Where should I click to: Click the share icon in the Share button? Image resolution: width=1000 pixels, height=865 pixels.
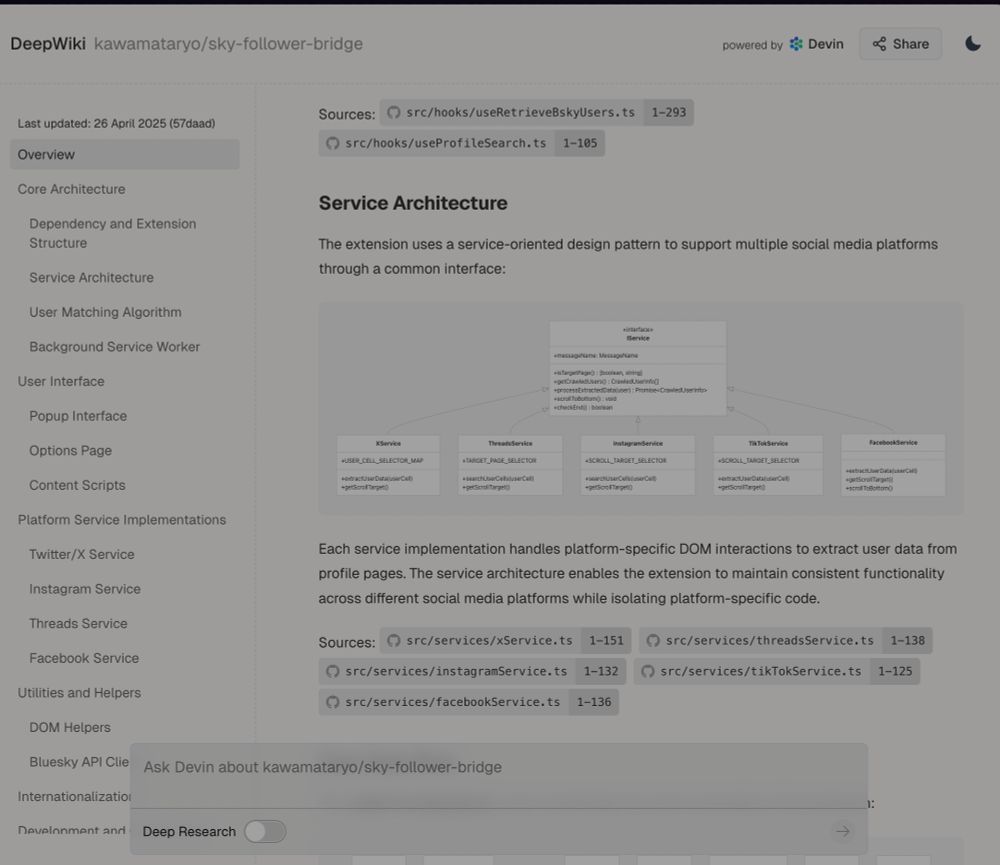coord(879,44)
